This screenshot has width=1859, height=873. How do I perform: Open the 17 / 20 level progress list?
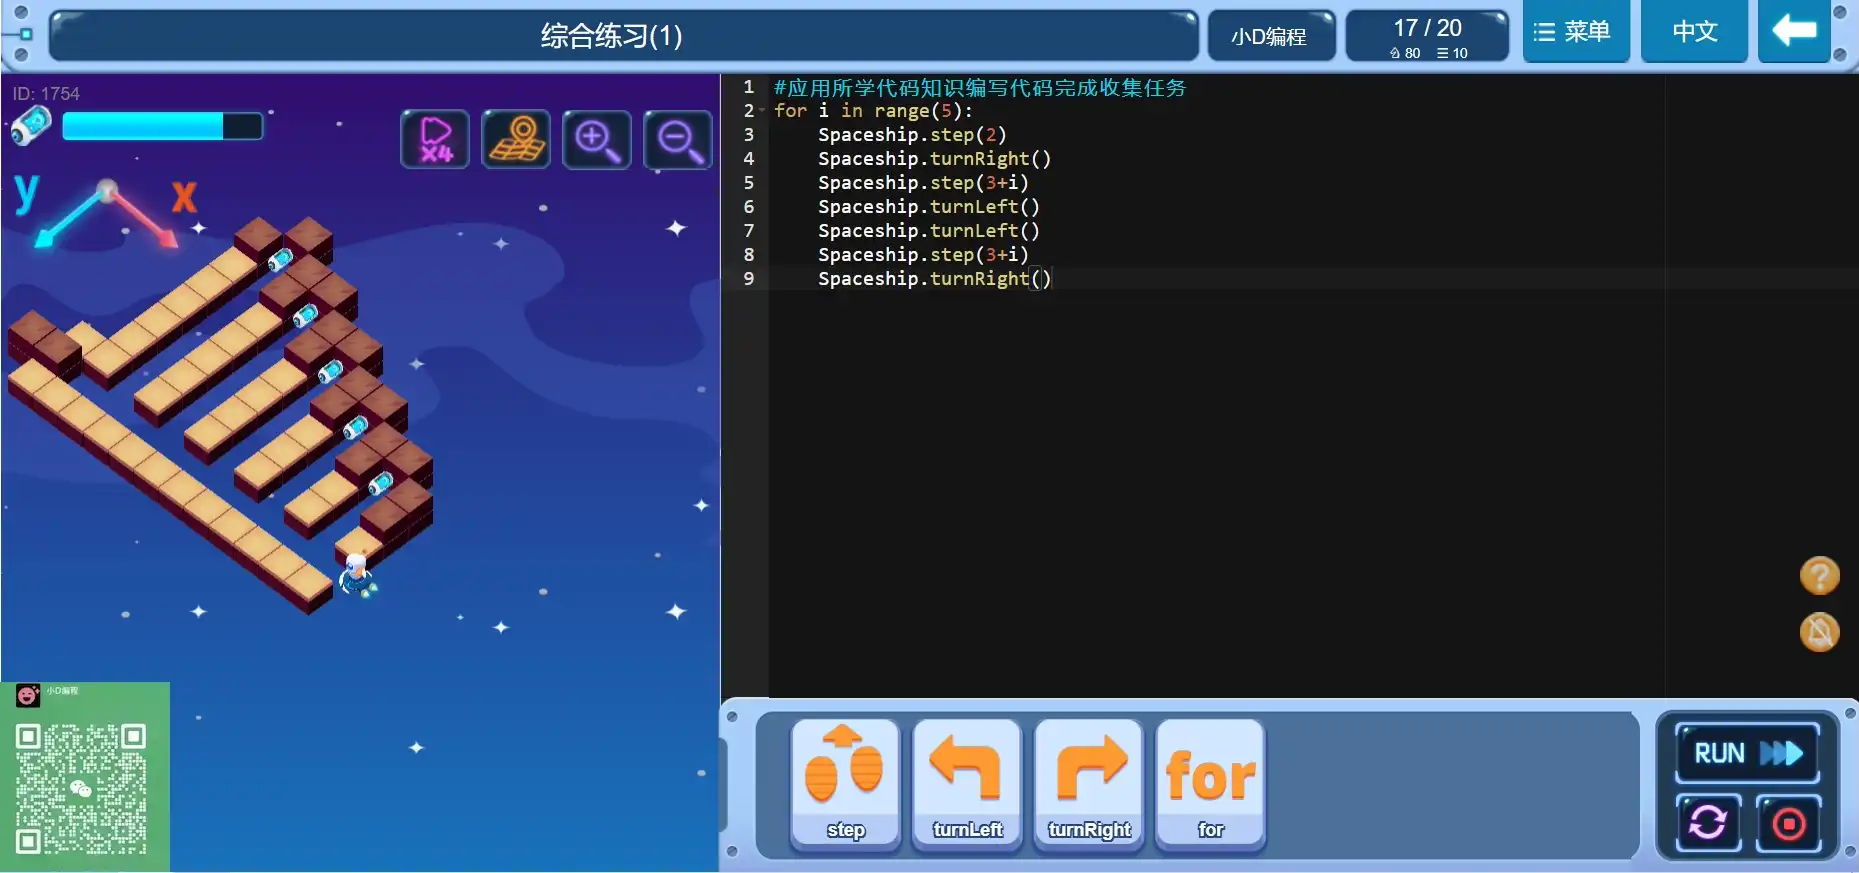tap(1427, 37)
